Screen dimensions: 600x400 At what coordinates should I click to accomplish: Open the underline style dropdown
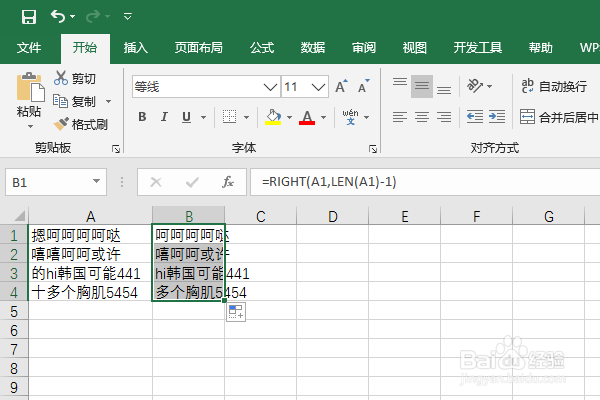pos(204,117)
